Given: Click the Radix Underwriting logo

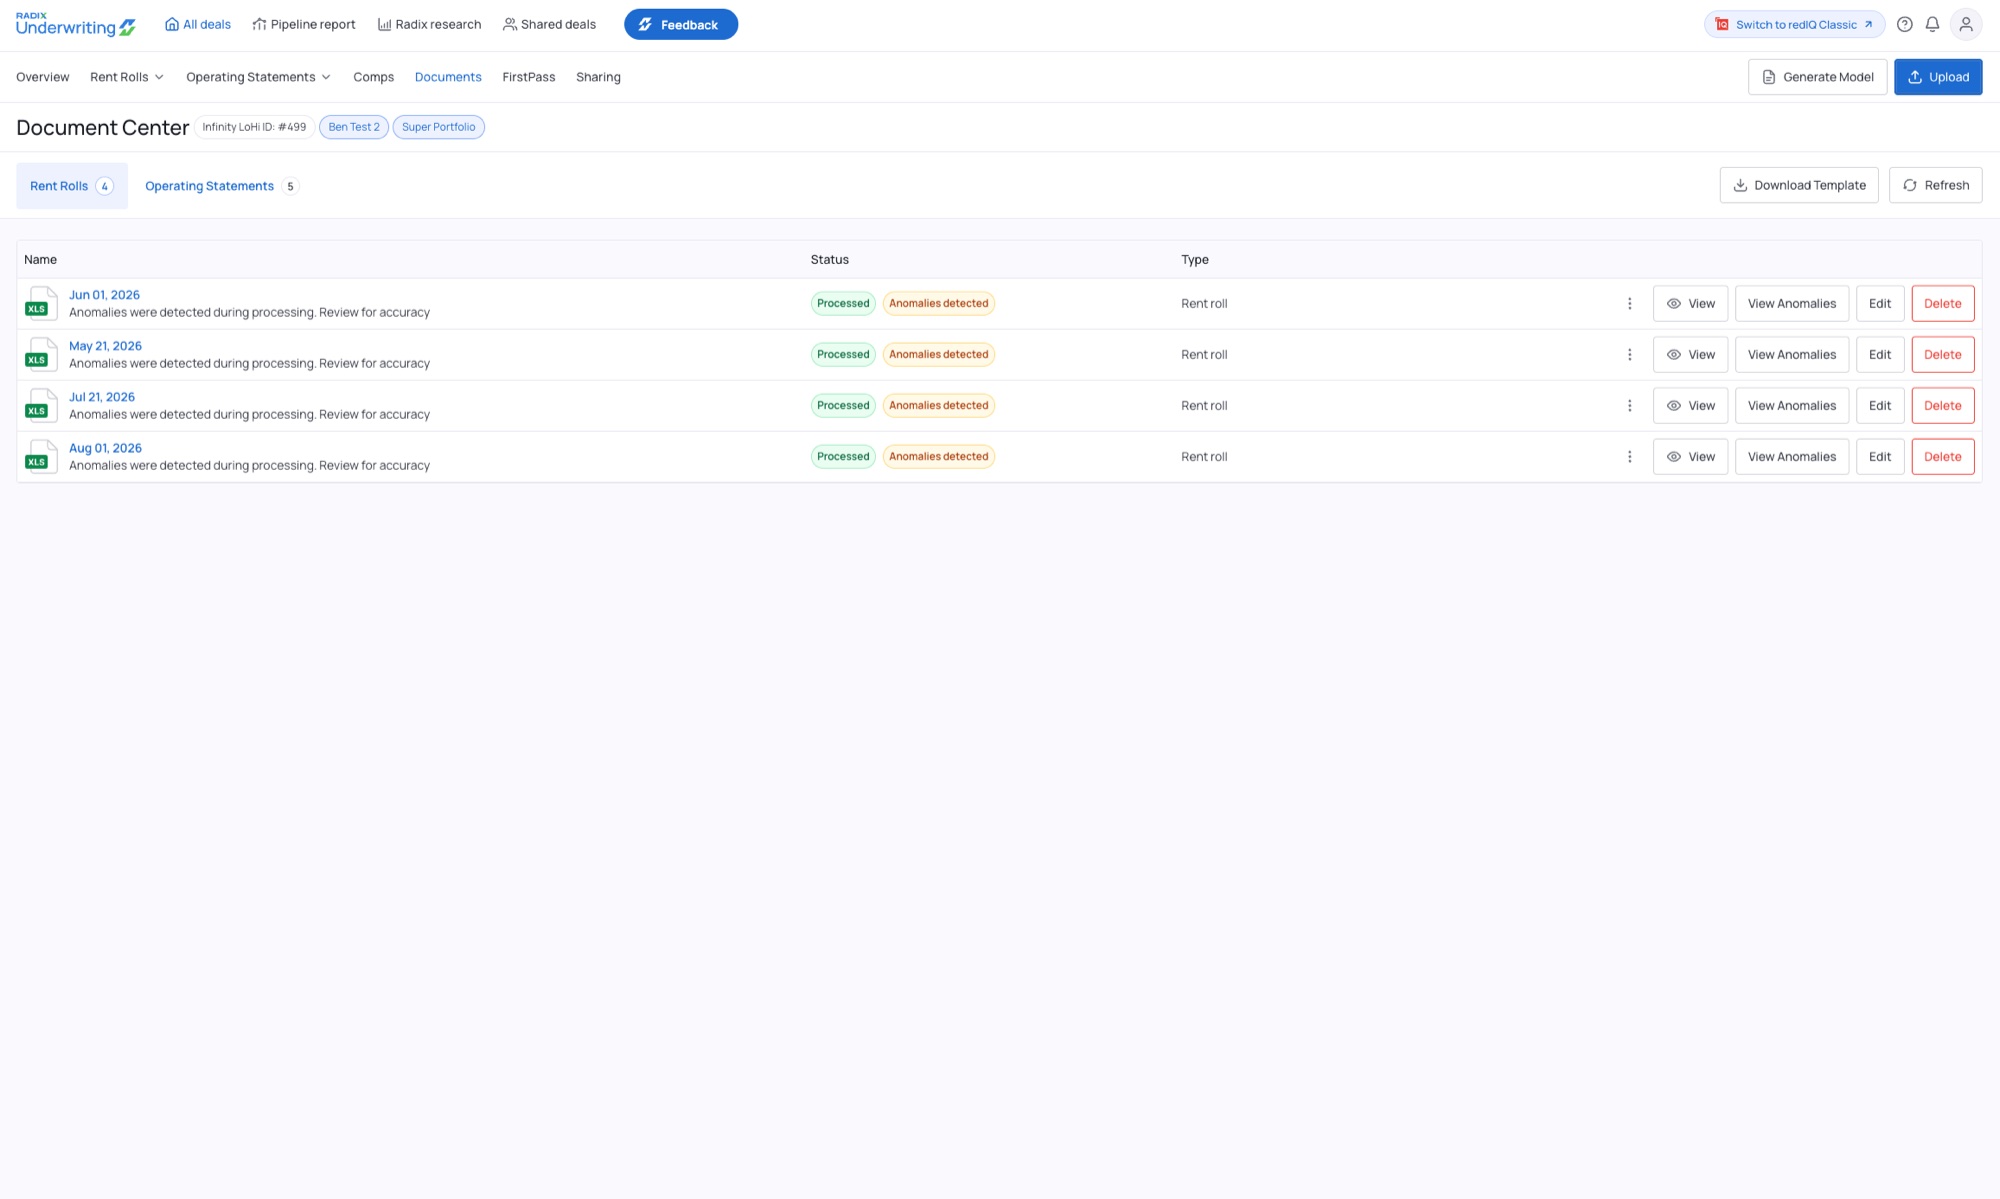Looking at the screenshot, I should (x=76, y=25).
